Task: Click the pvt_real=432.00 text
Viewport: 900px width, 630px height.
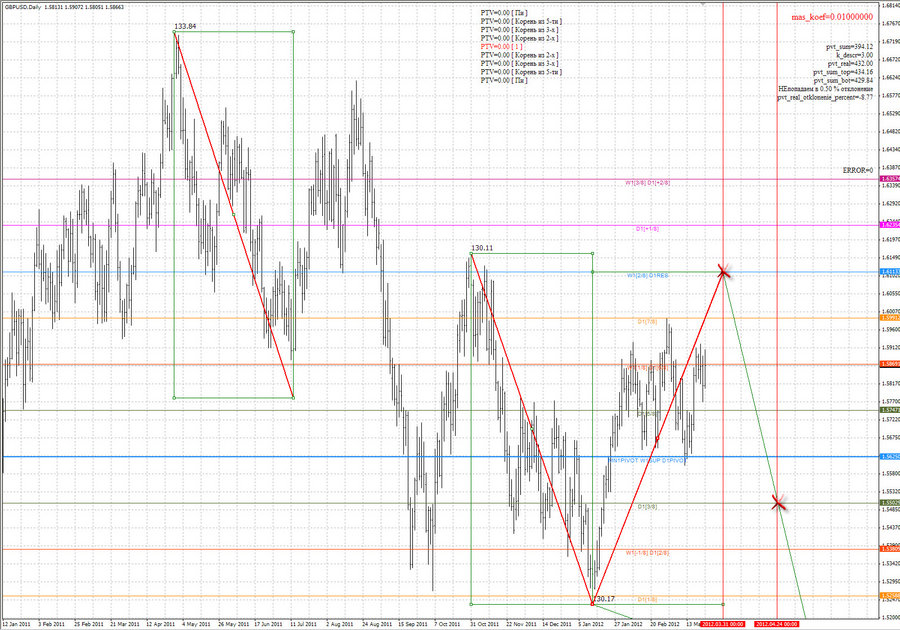Action: (851, 64)
